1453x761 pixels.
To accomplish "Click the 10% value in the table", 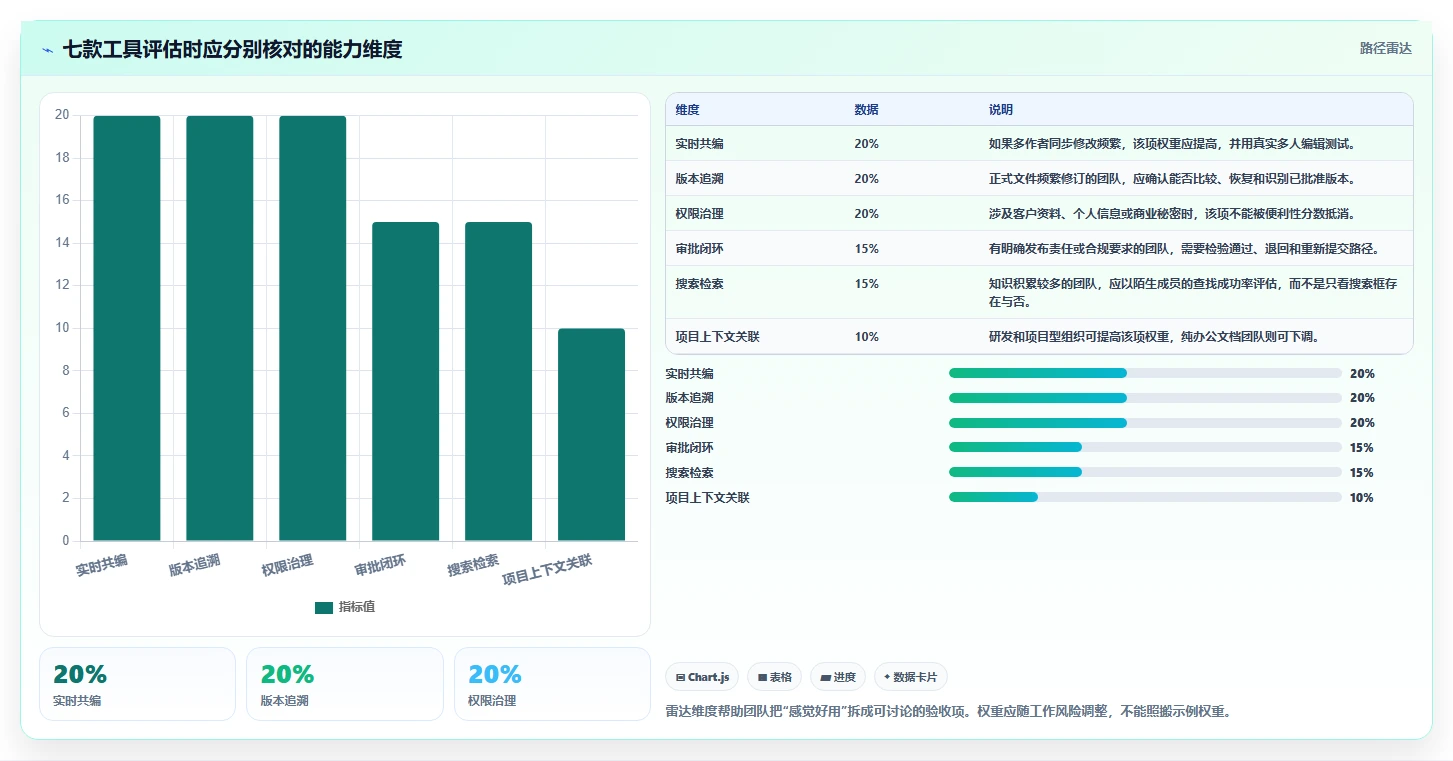I will tap(866, 336).
